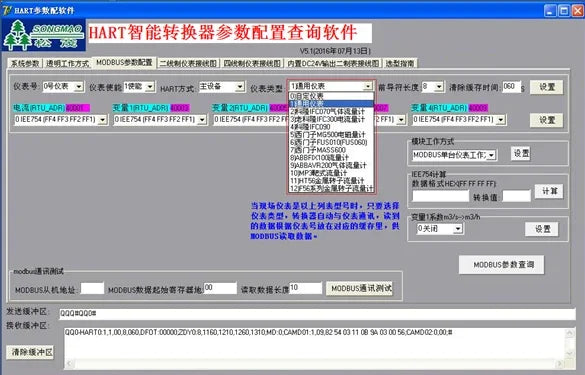Switch to the 选型指南 tab

[400, 63]
